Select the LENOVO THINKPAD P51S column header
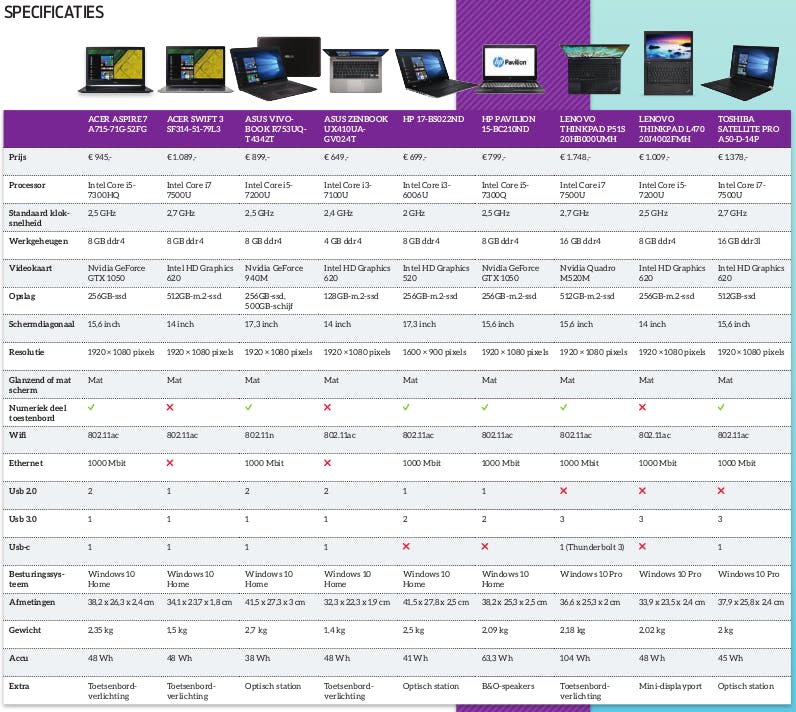Image resolution: width=796 pixels, height=712 pixels. click(592, 129)
